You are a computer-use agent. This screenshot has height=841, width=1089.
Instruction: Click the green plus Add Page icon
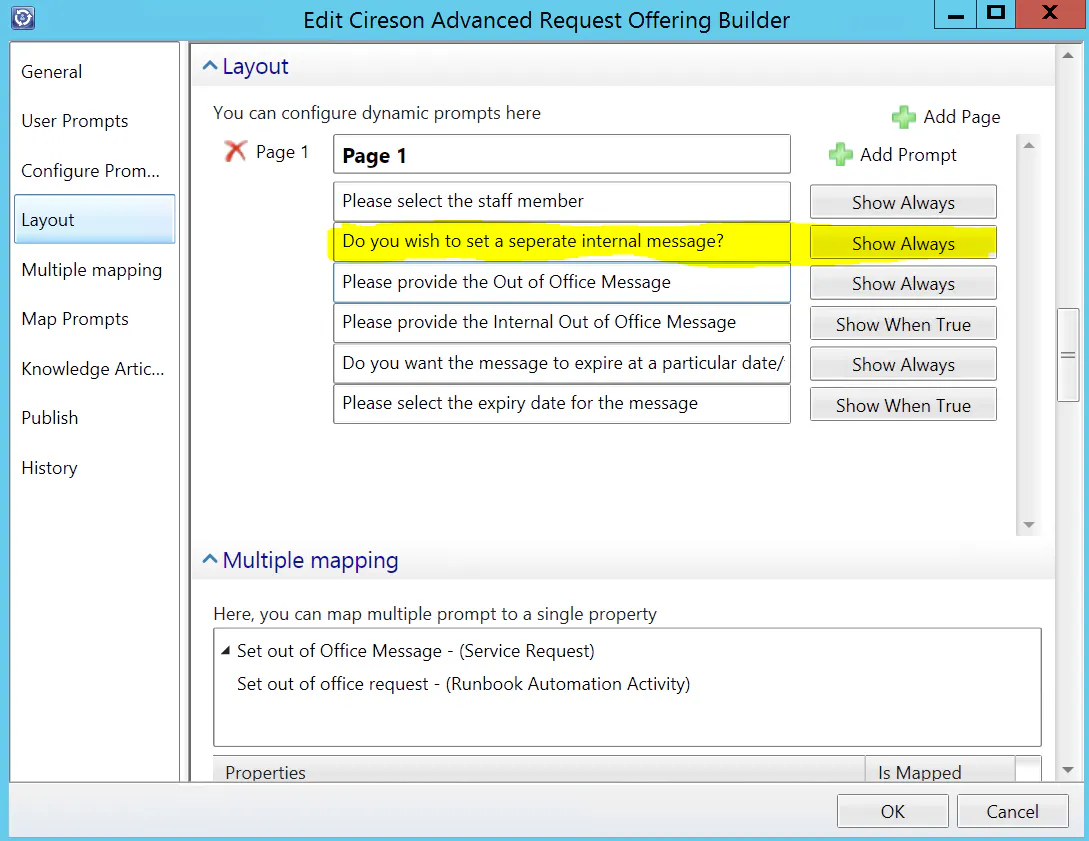tap(904, 117)
